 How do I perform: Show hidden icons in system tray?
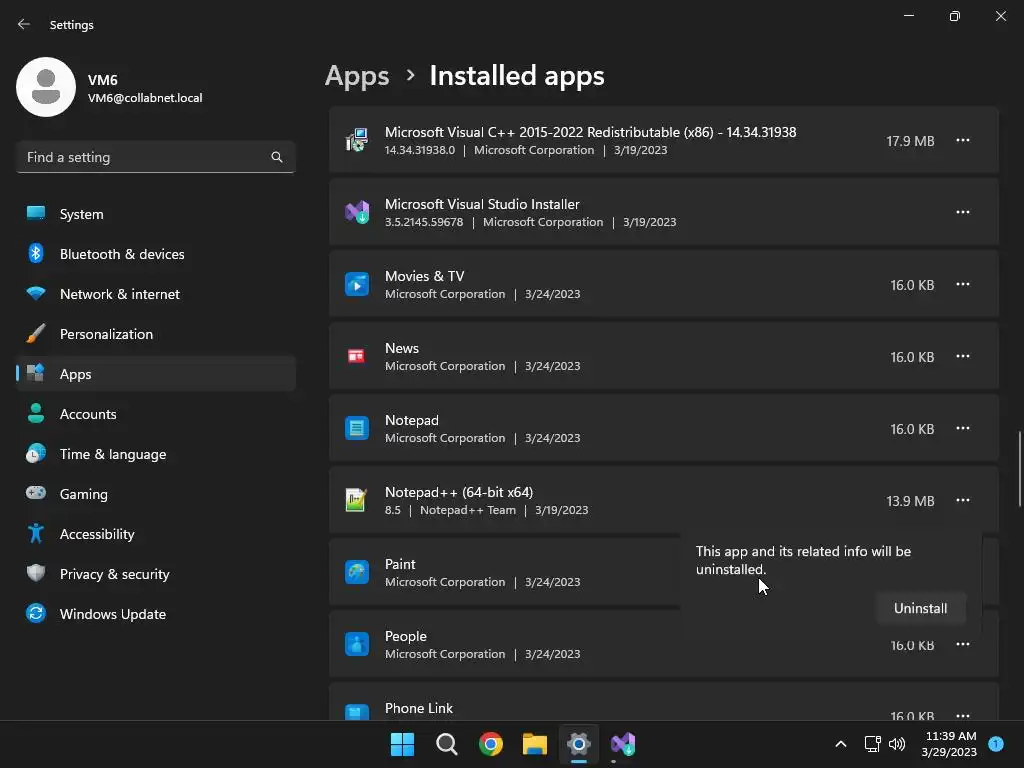pyautogui.click(x=841, y=744)
